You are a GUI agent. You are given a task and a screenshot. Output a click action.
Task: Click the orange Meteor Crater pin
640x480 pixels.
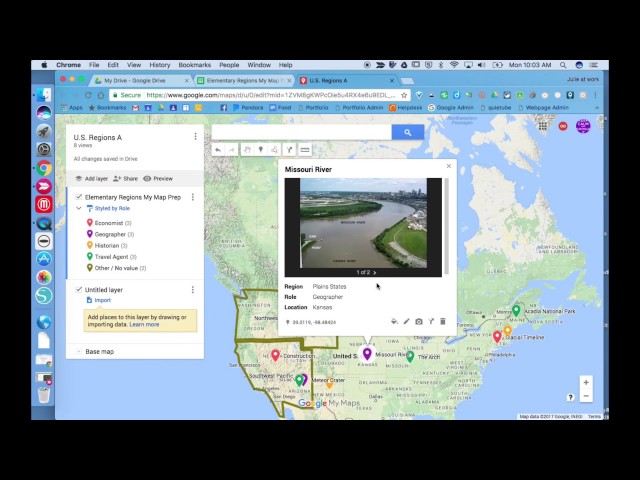click(x=329, y=383)
